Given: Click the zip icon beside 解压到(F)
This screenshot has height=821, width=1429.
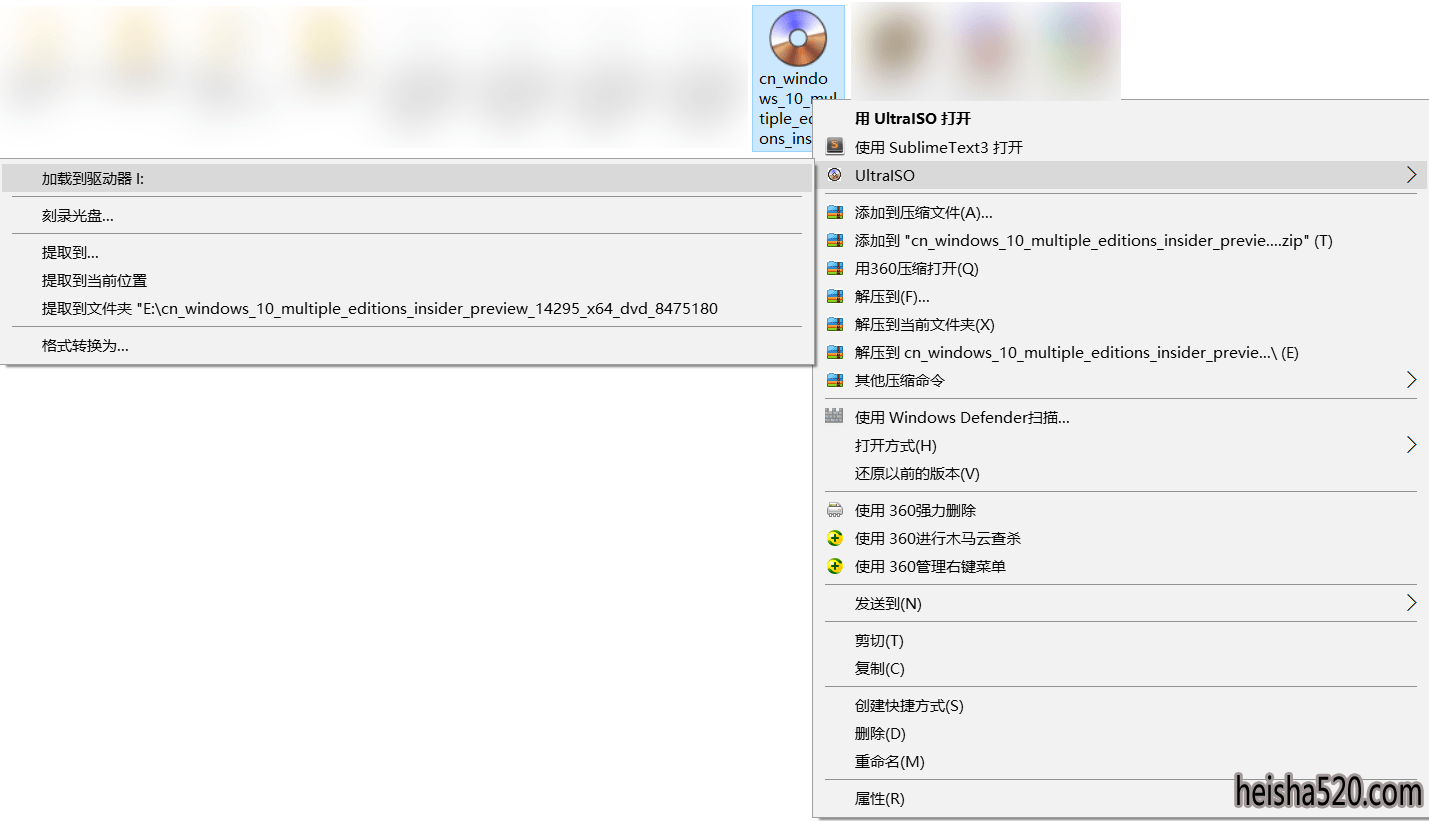Looking at the screenshot, I should click(x=835, y=296).
